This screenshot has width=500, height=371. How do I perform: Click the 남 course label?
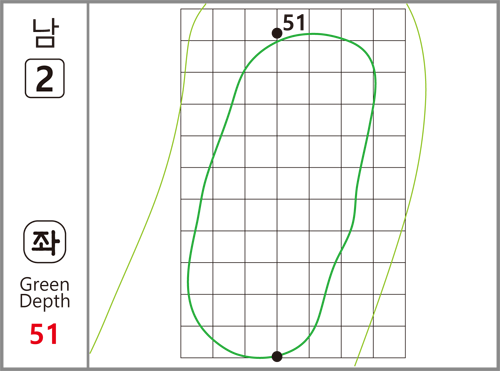click(45, 33)
